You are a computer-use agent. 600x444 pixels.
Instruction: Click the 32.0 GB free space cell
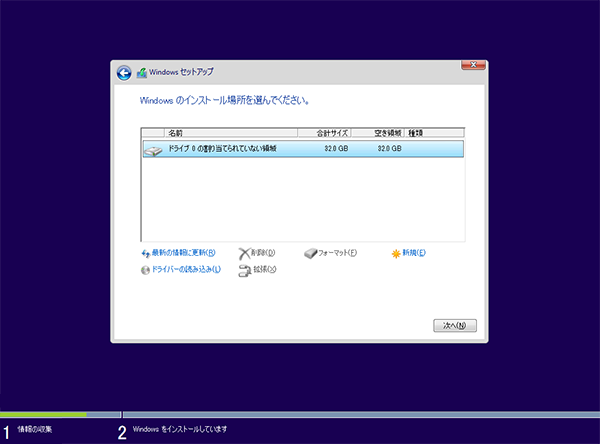pyautogui.click(x=390, y=149)
